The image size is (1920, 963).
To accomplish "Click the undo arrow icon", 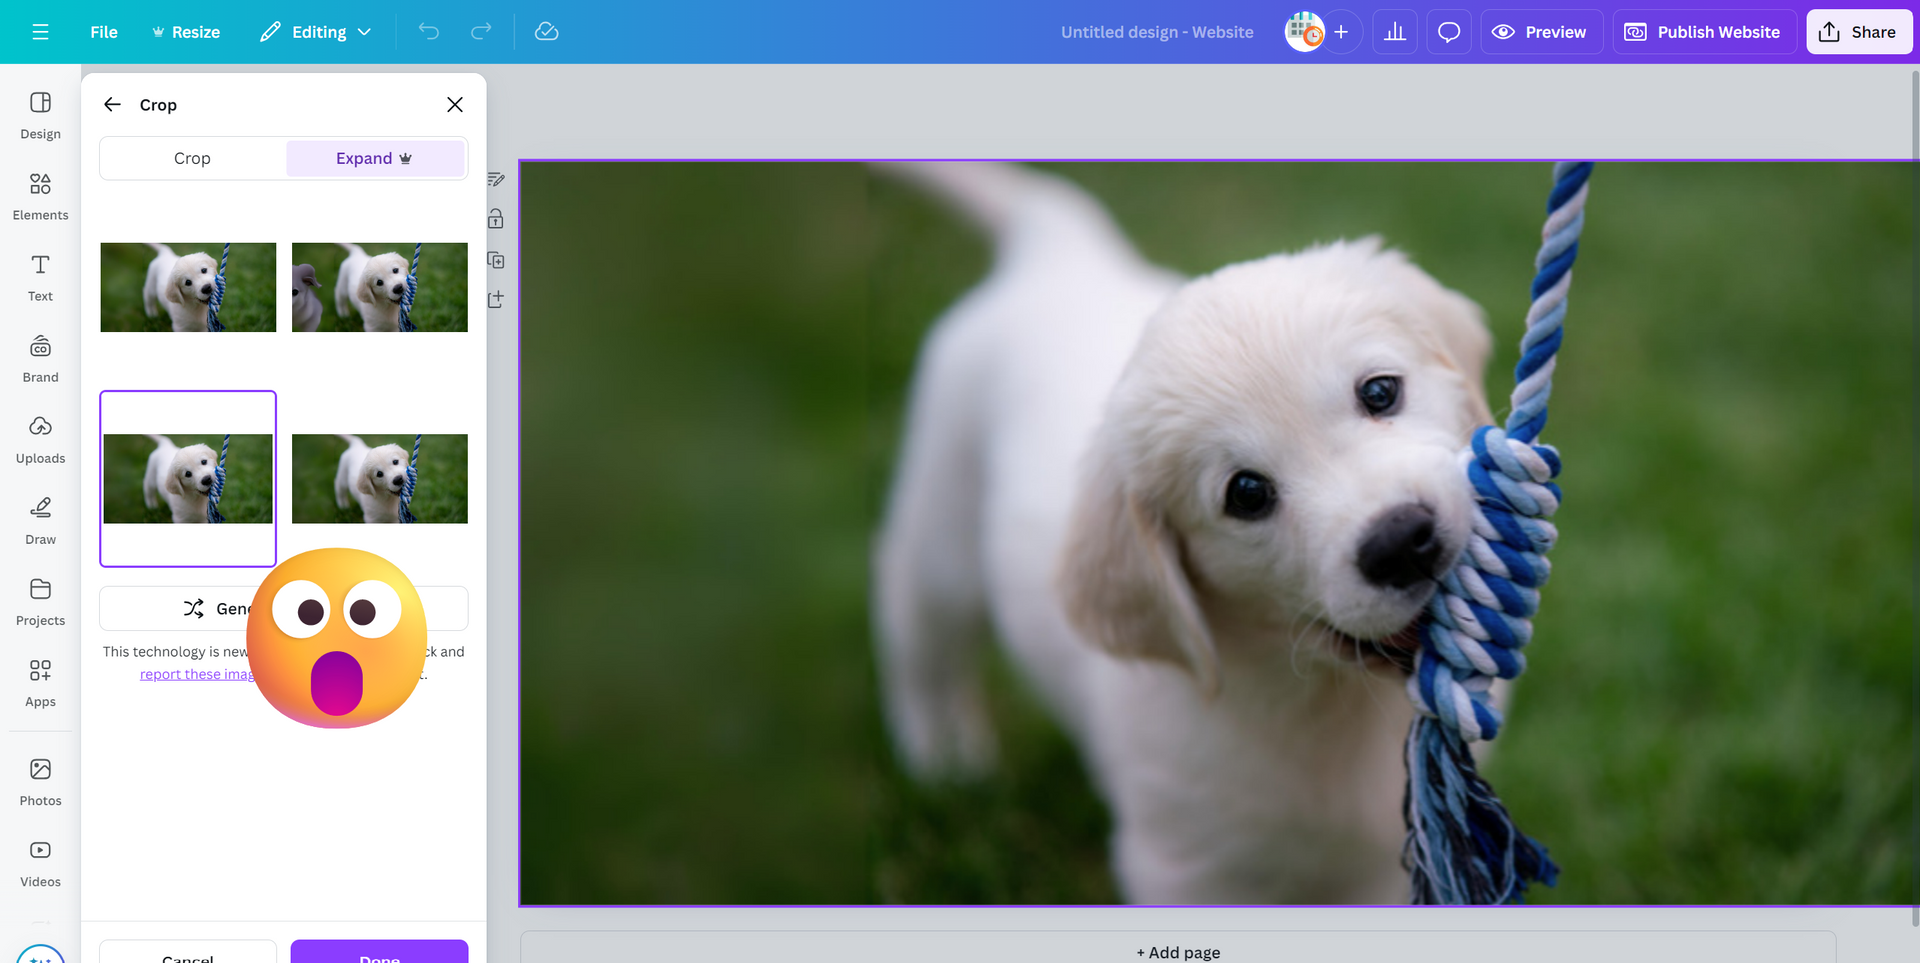I will pyautogui.click(x=429, y=32).
